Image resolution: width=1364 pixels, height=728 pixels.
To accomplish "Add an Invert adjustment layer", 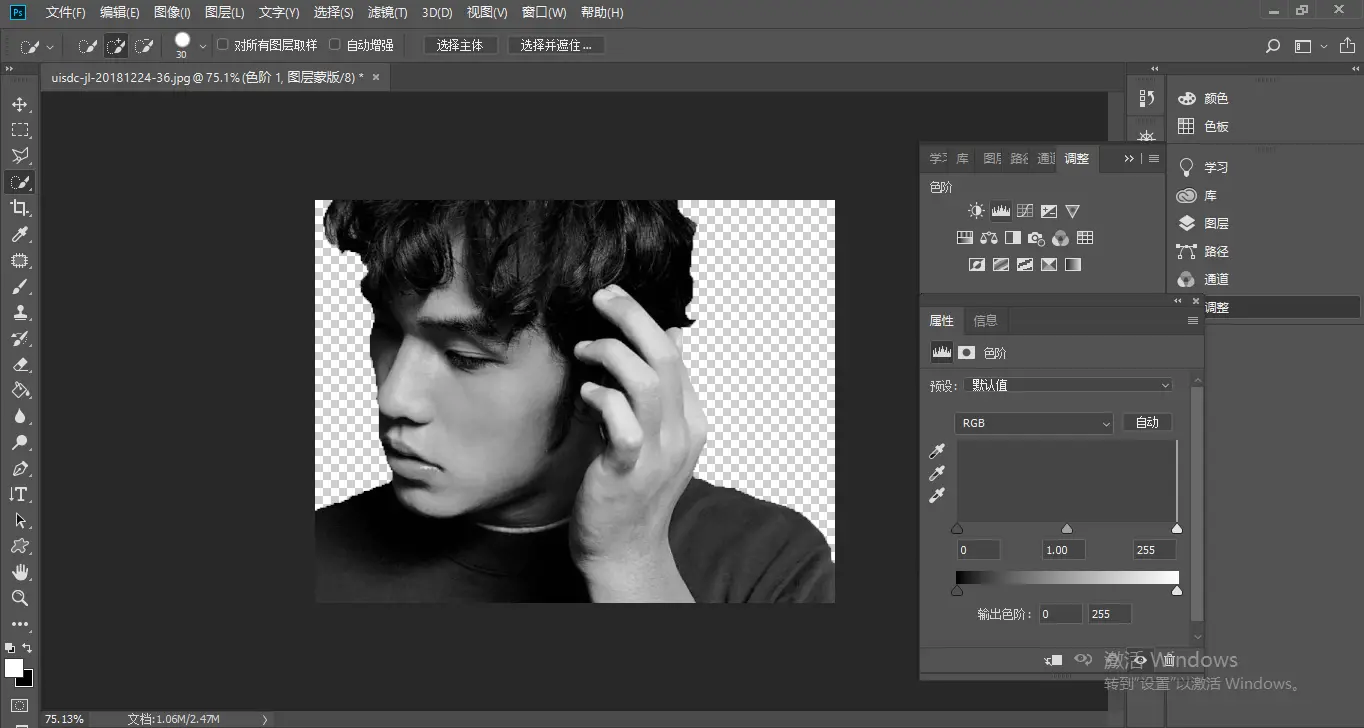I will click(977, 265).
